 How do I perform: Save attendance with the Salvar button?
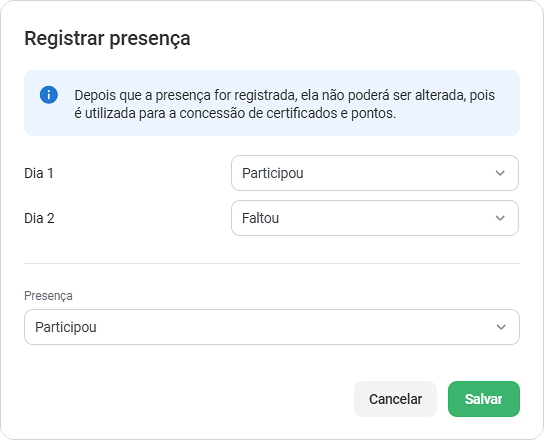tap(484, 399)
